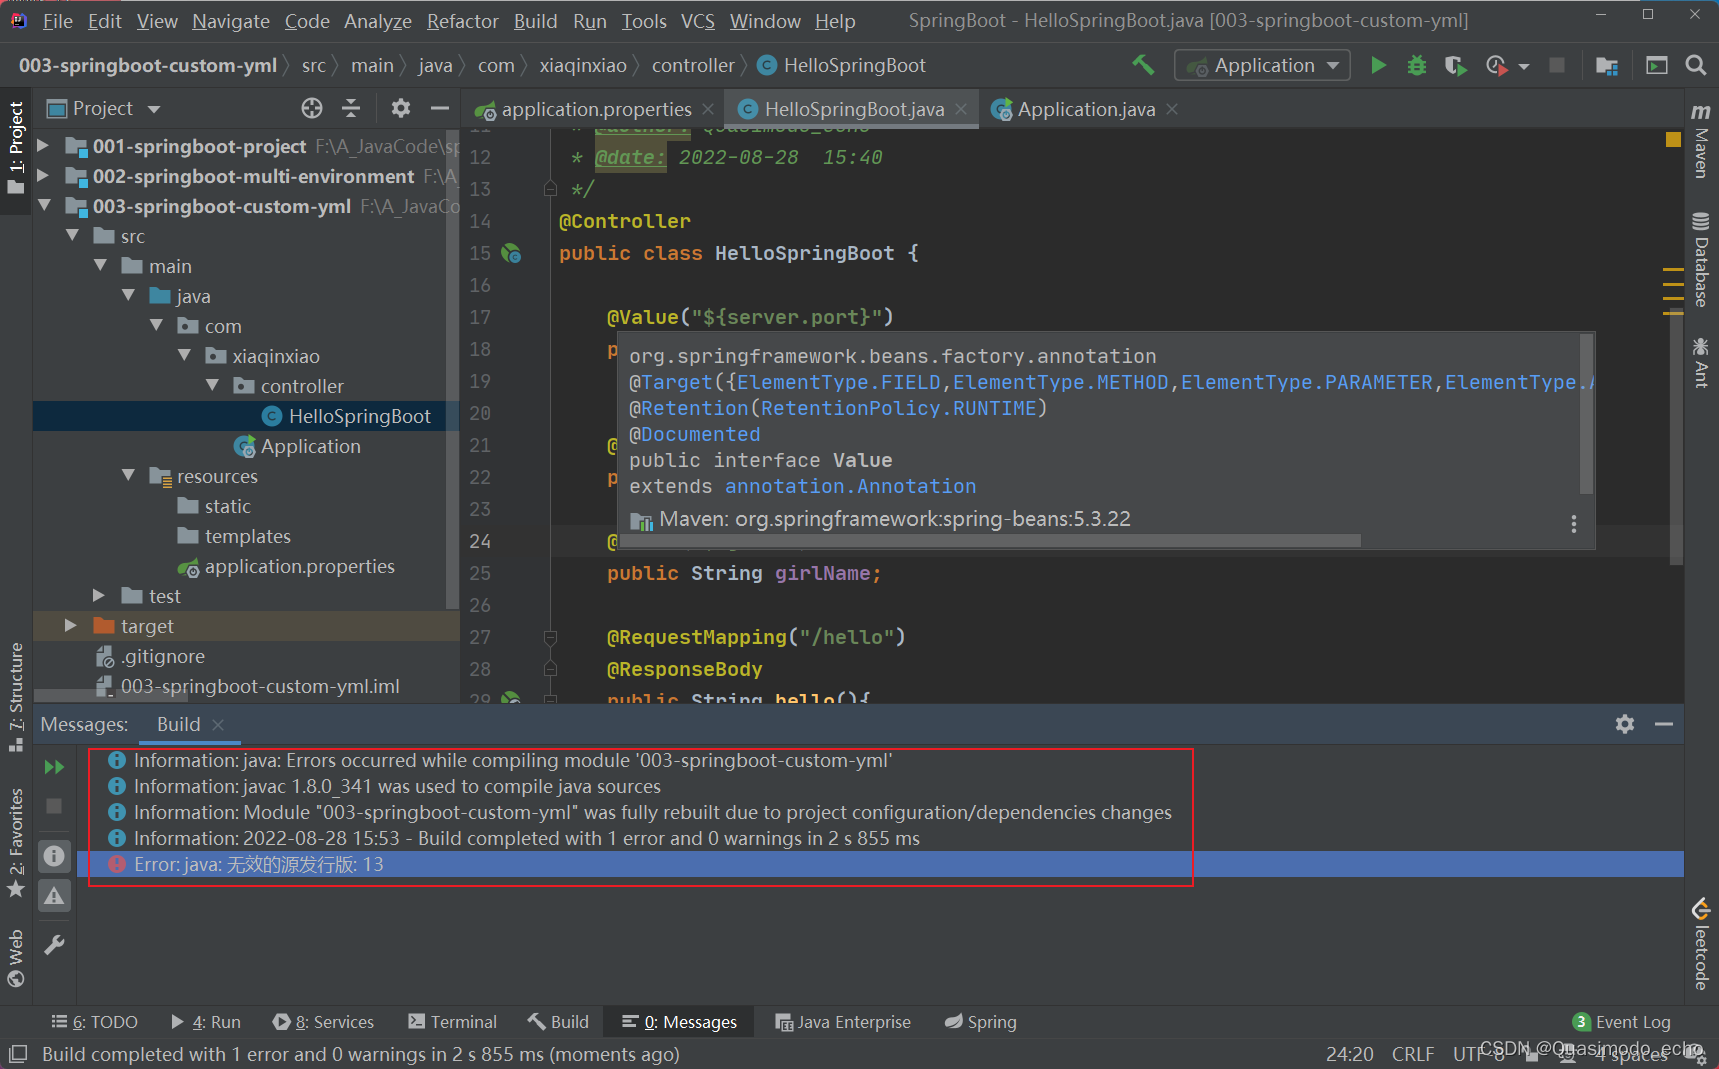Click the line 15 gutter bean icon
The height and width of the screenshot is (1069, 1719).
(x=511, y=253)
